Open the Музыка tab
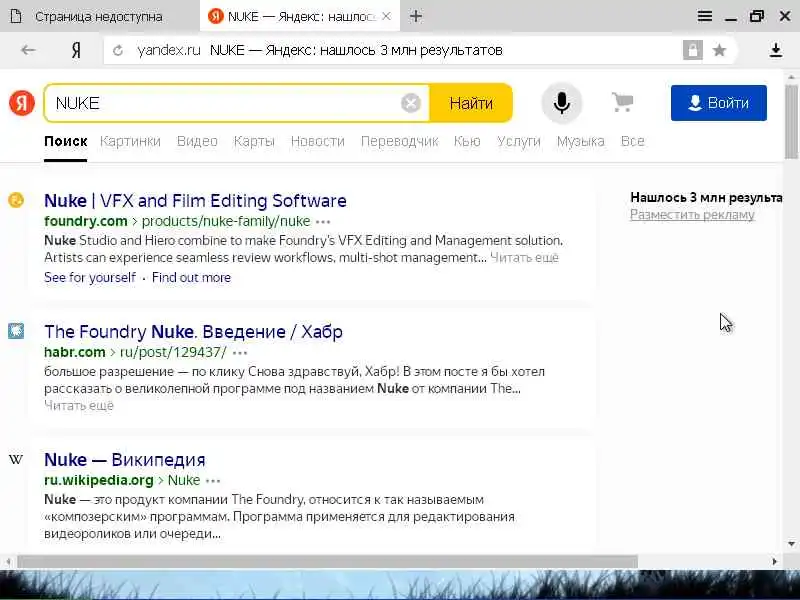This screenshot has width=800, height=600. click(581, 141)
